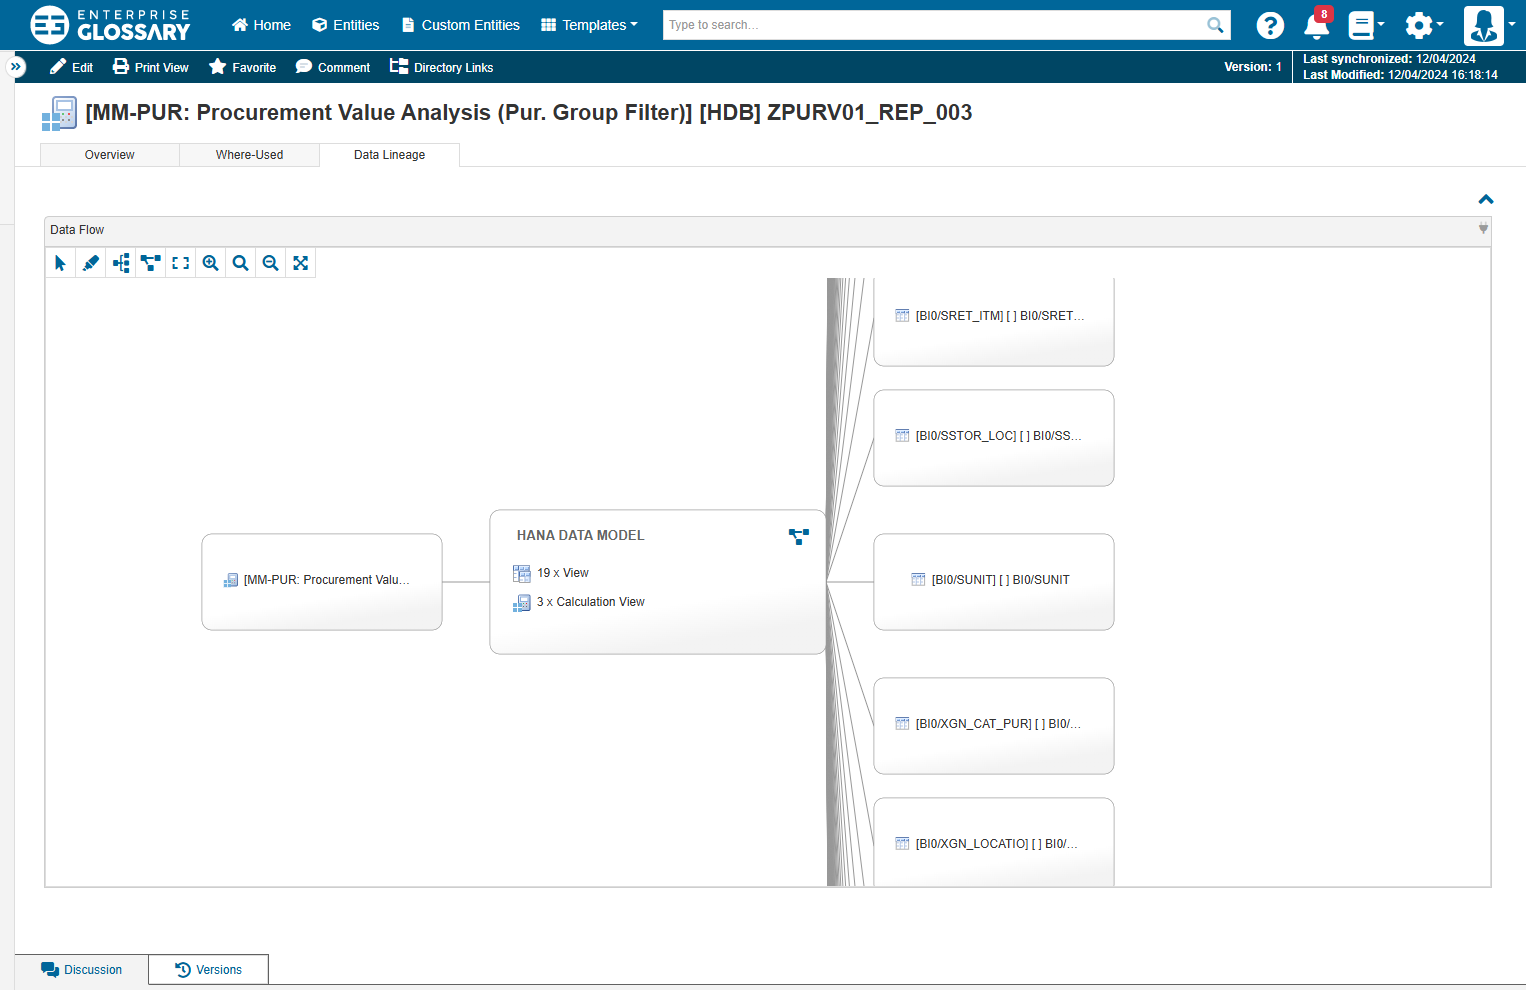Click the Enterprise Glossary logo
Screen dimensions: 1526x990
pyautogui.click(x=110, y=25)
